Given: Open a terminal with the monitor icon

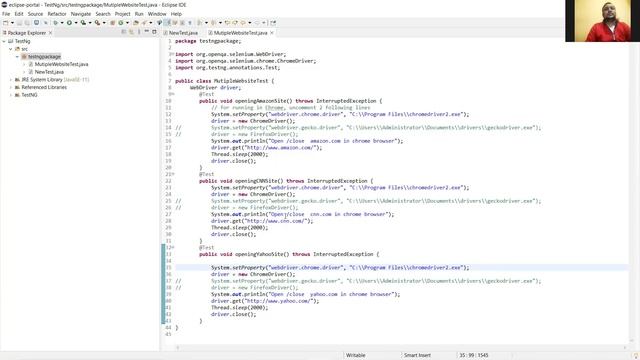Looking at the screenshot, I should click(36, 23).
